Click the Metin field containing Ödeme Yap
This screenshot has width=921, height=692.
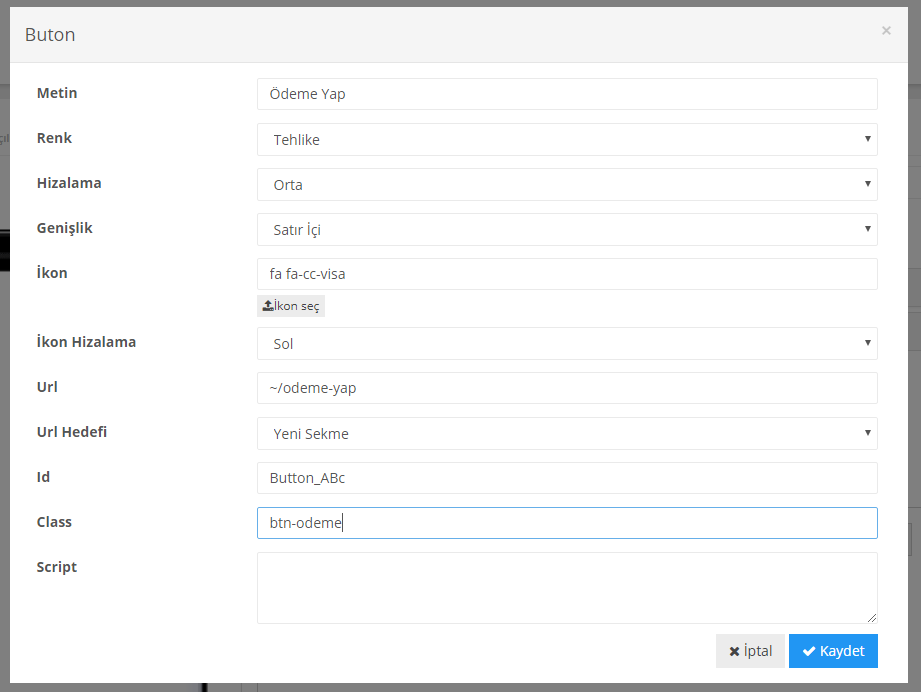(x=567, y=94)
